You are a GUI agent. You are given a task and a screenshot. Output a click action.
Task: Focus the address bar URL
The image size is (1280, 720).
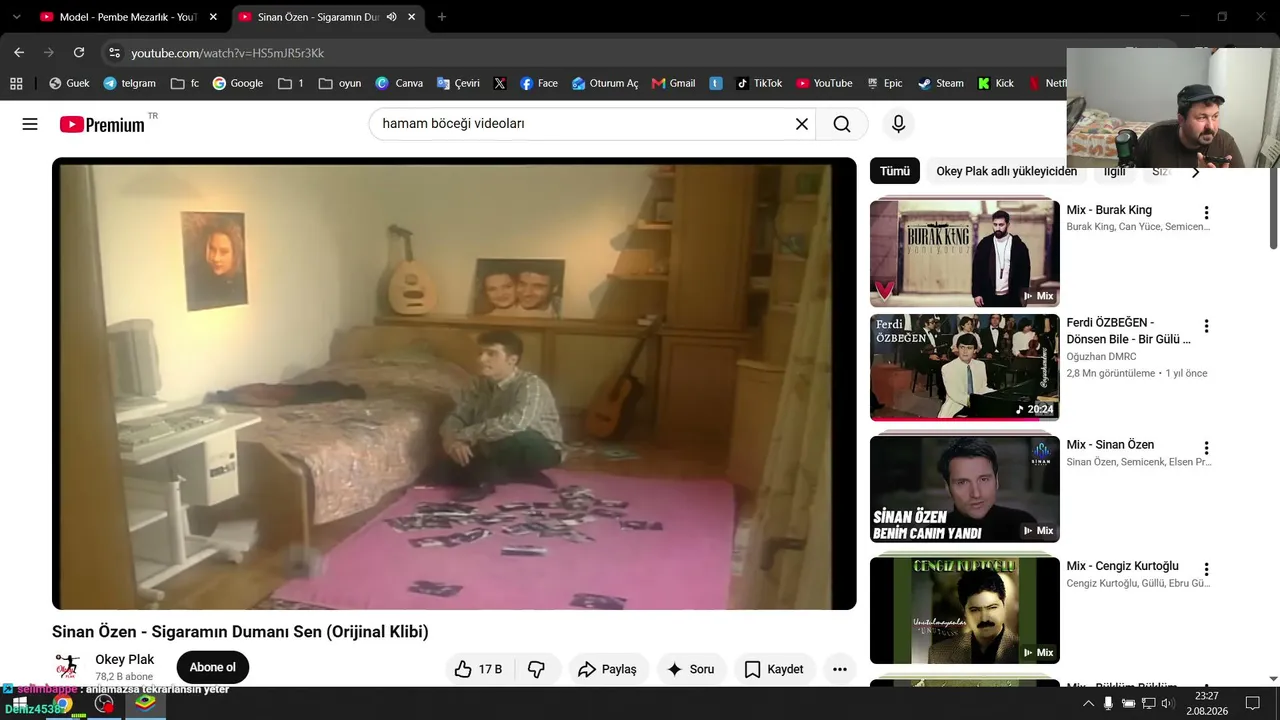click(x=228, y=53)
